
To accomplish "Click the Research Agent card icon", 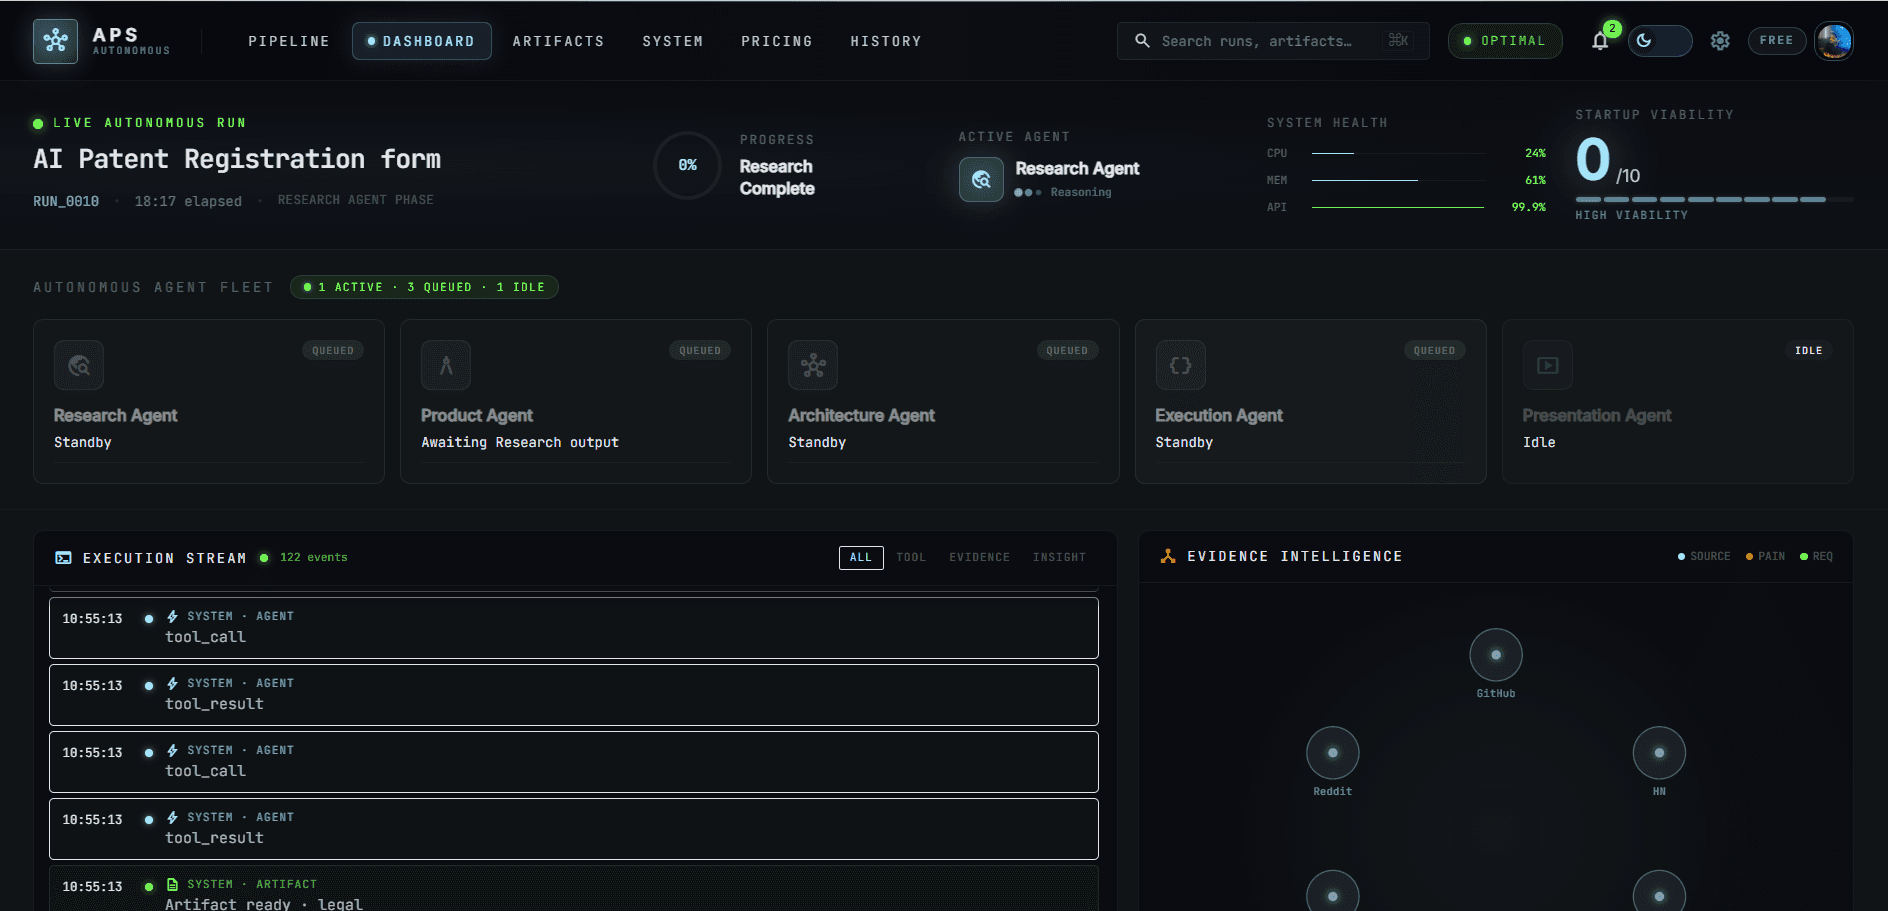I will 79,365.
